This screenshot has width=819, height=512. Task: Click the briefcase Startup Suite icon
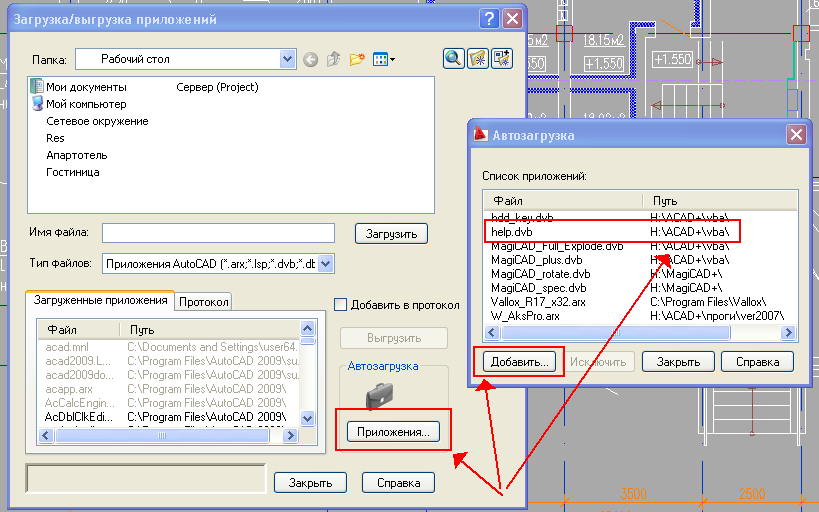pyautogui.click(x=379, y=396)
